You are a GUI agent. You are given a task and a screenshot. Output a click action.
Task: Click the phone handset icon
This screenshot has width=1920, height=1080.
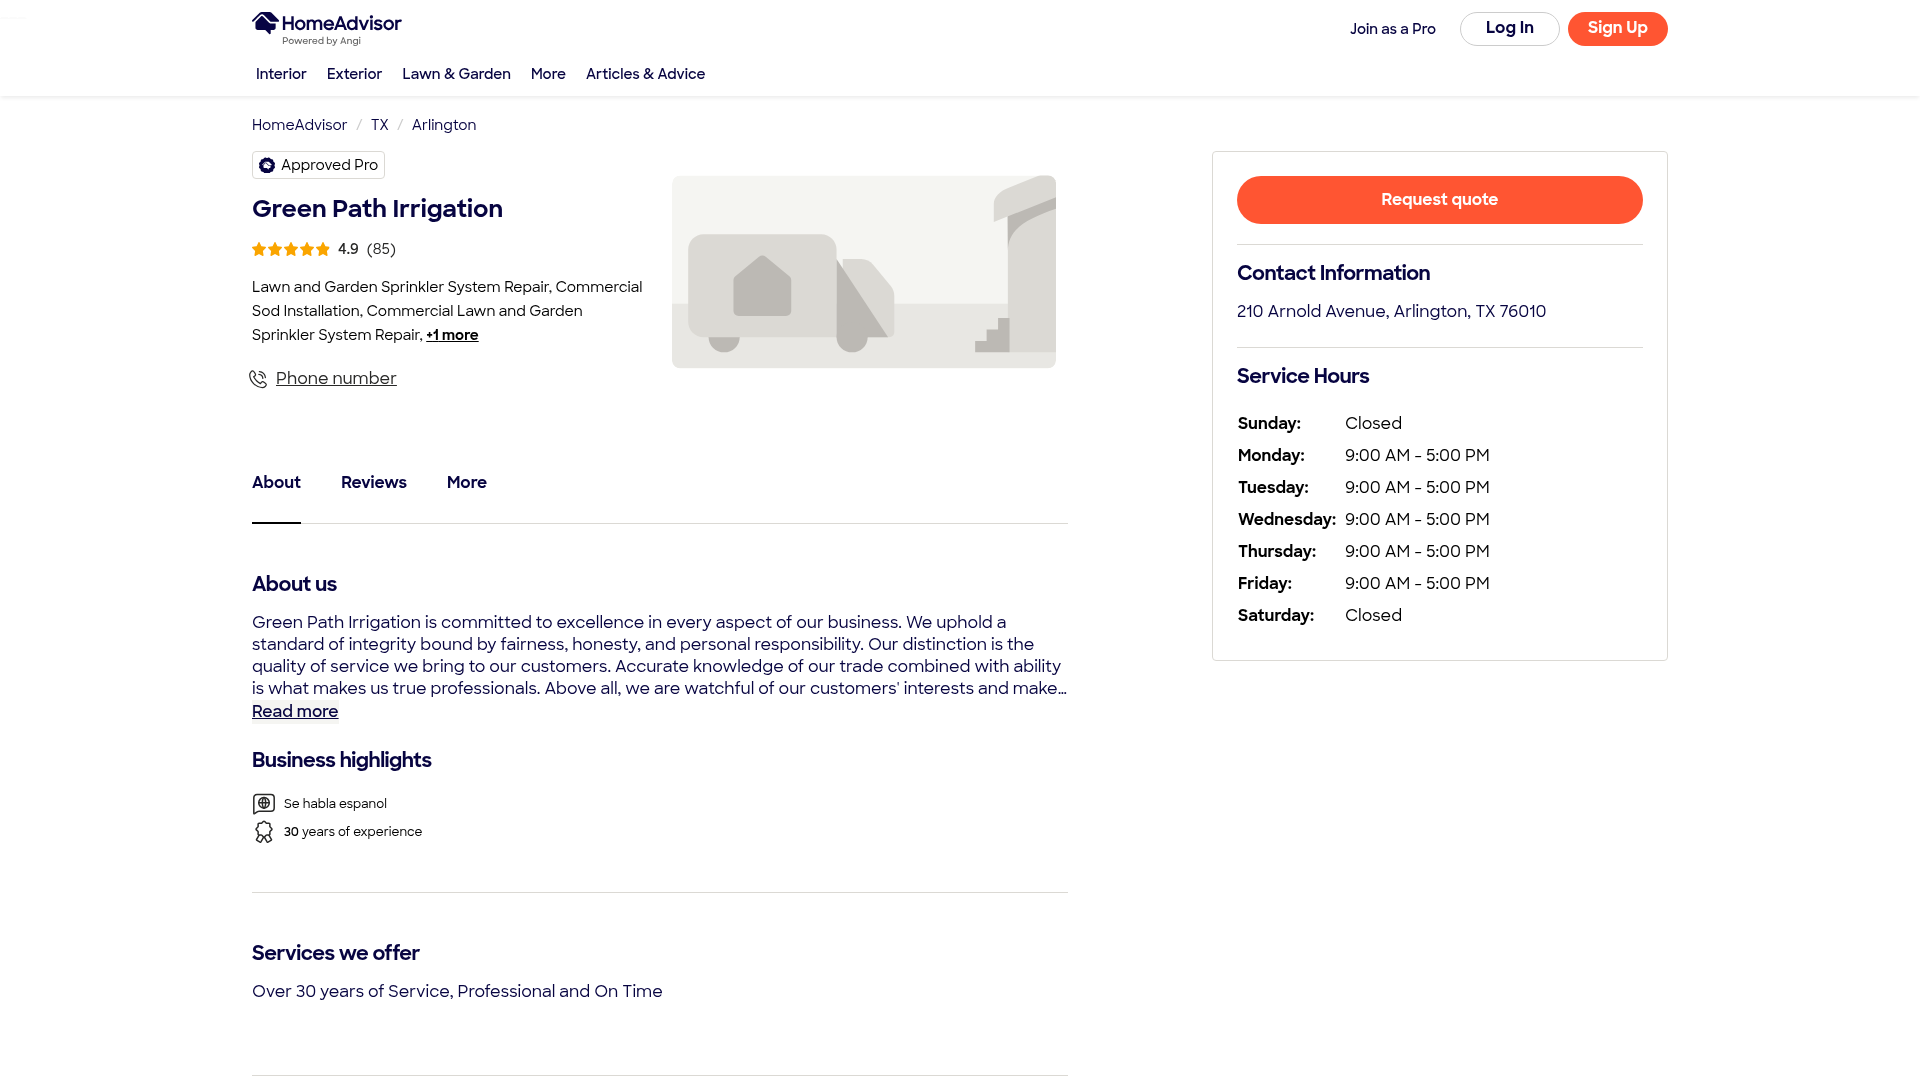(x=258, y=379)
